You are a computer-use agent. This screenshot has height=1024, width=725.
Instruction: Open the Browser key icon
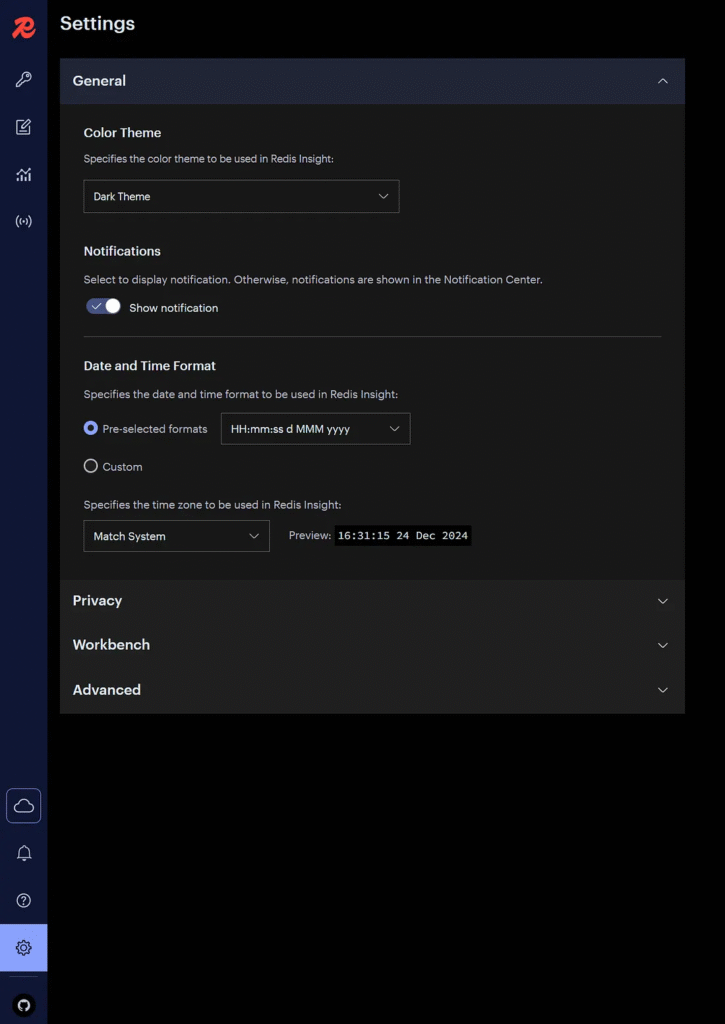click(23, 80)
